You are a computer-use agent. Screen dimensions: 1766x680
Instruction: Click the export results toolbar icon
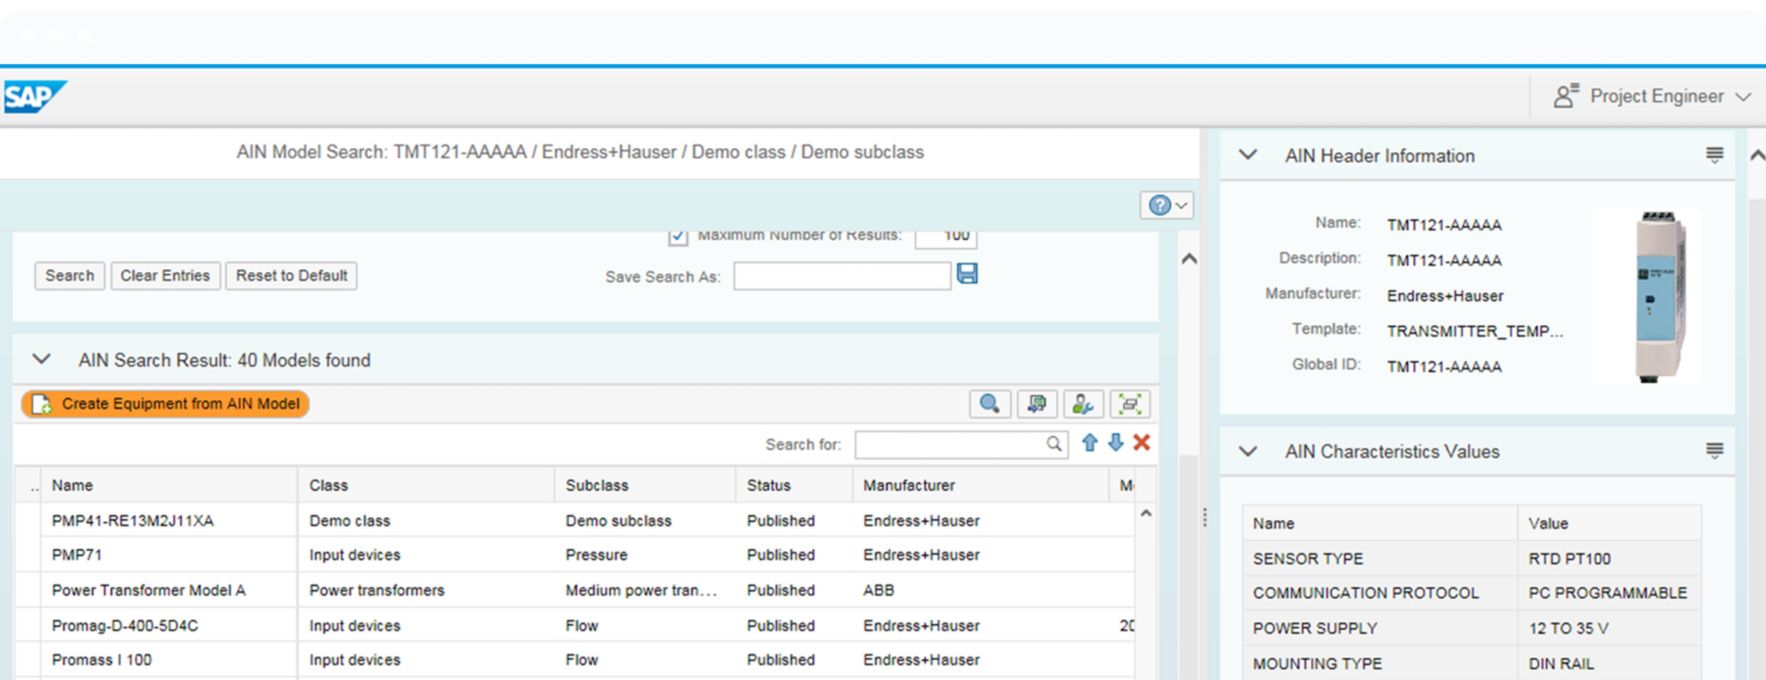coord(1036,404)
